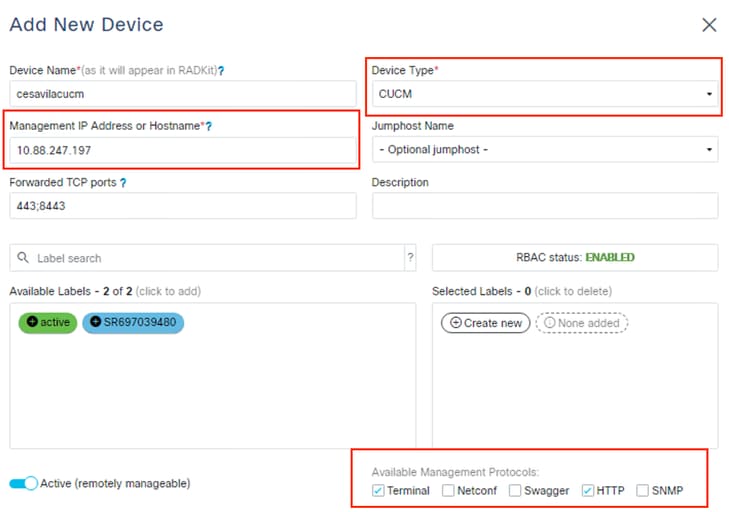Open help for Management IP Address field
The height and width of the screenshot is (512, 729).
[209, 126]
